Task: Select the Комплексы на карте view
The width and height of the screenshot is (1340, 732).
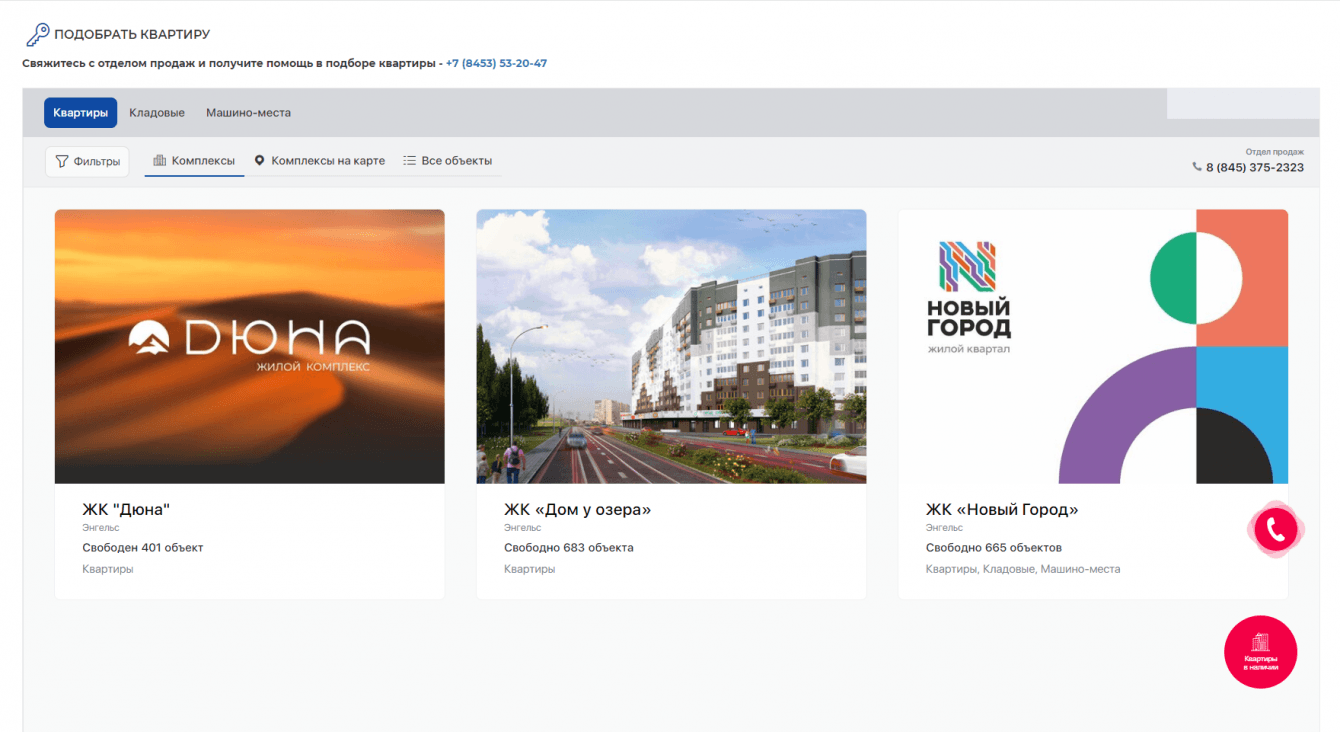Action: click(x=319, y=161)
